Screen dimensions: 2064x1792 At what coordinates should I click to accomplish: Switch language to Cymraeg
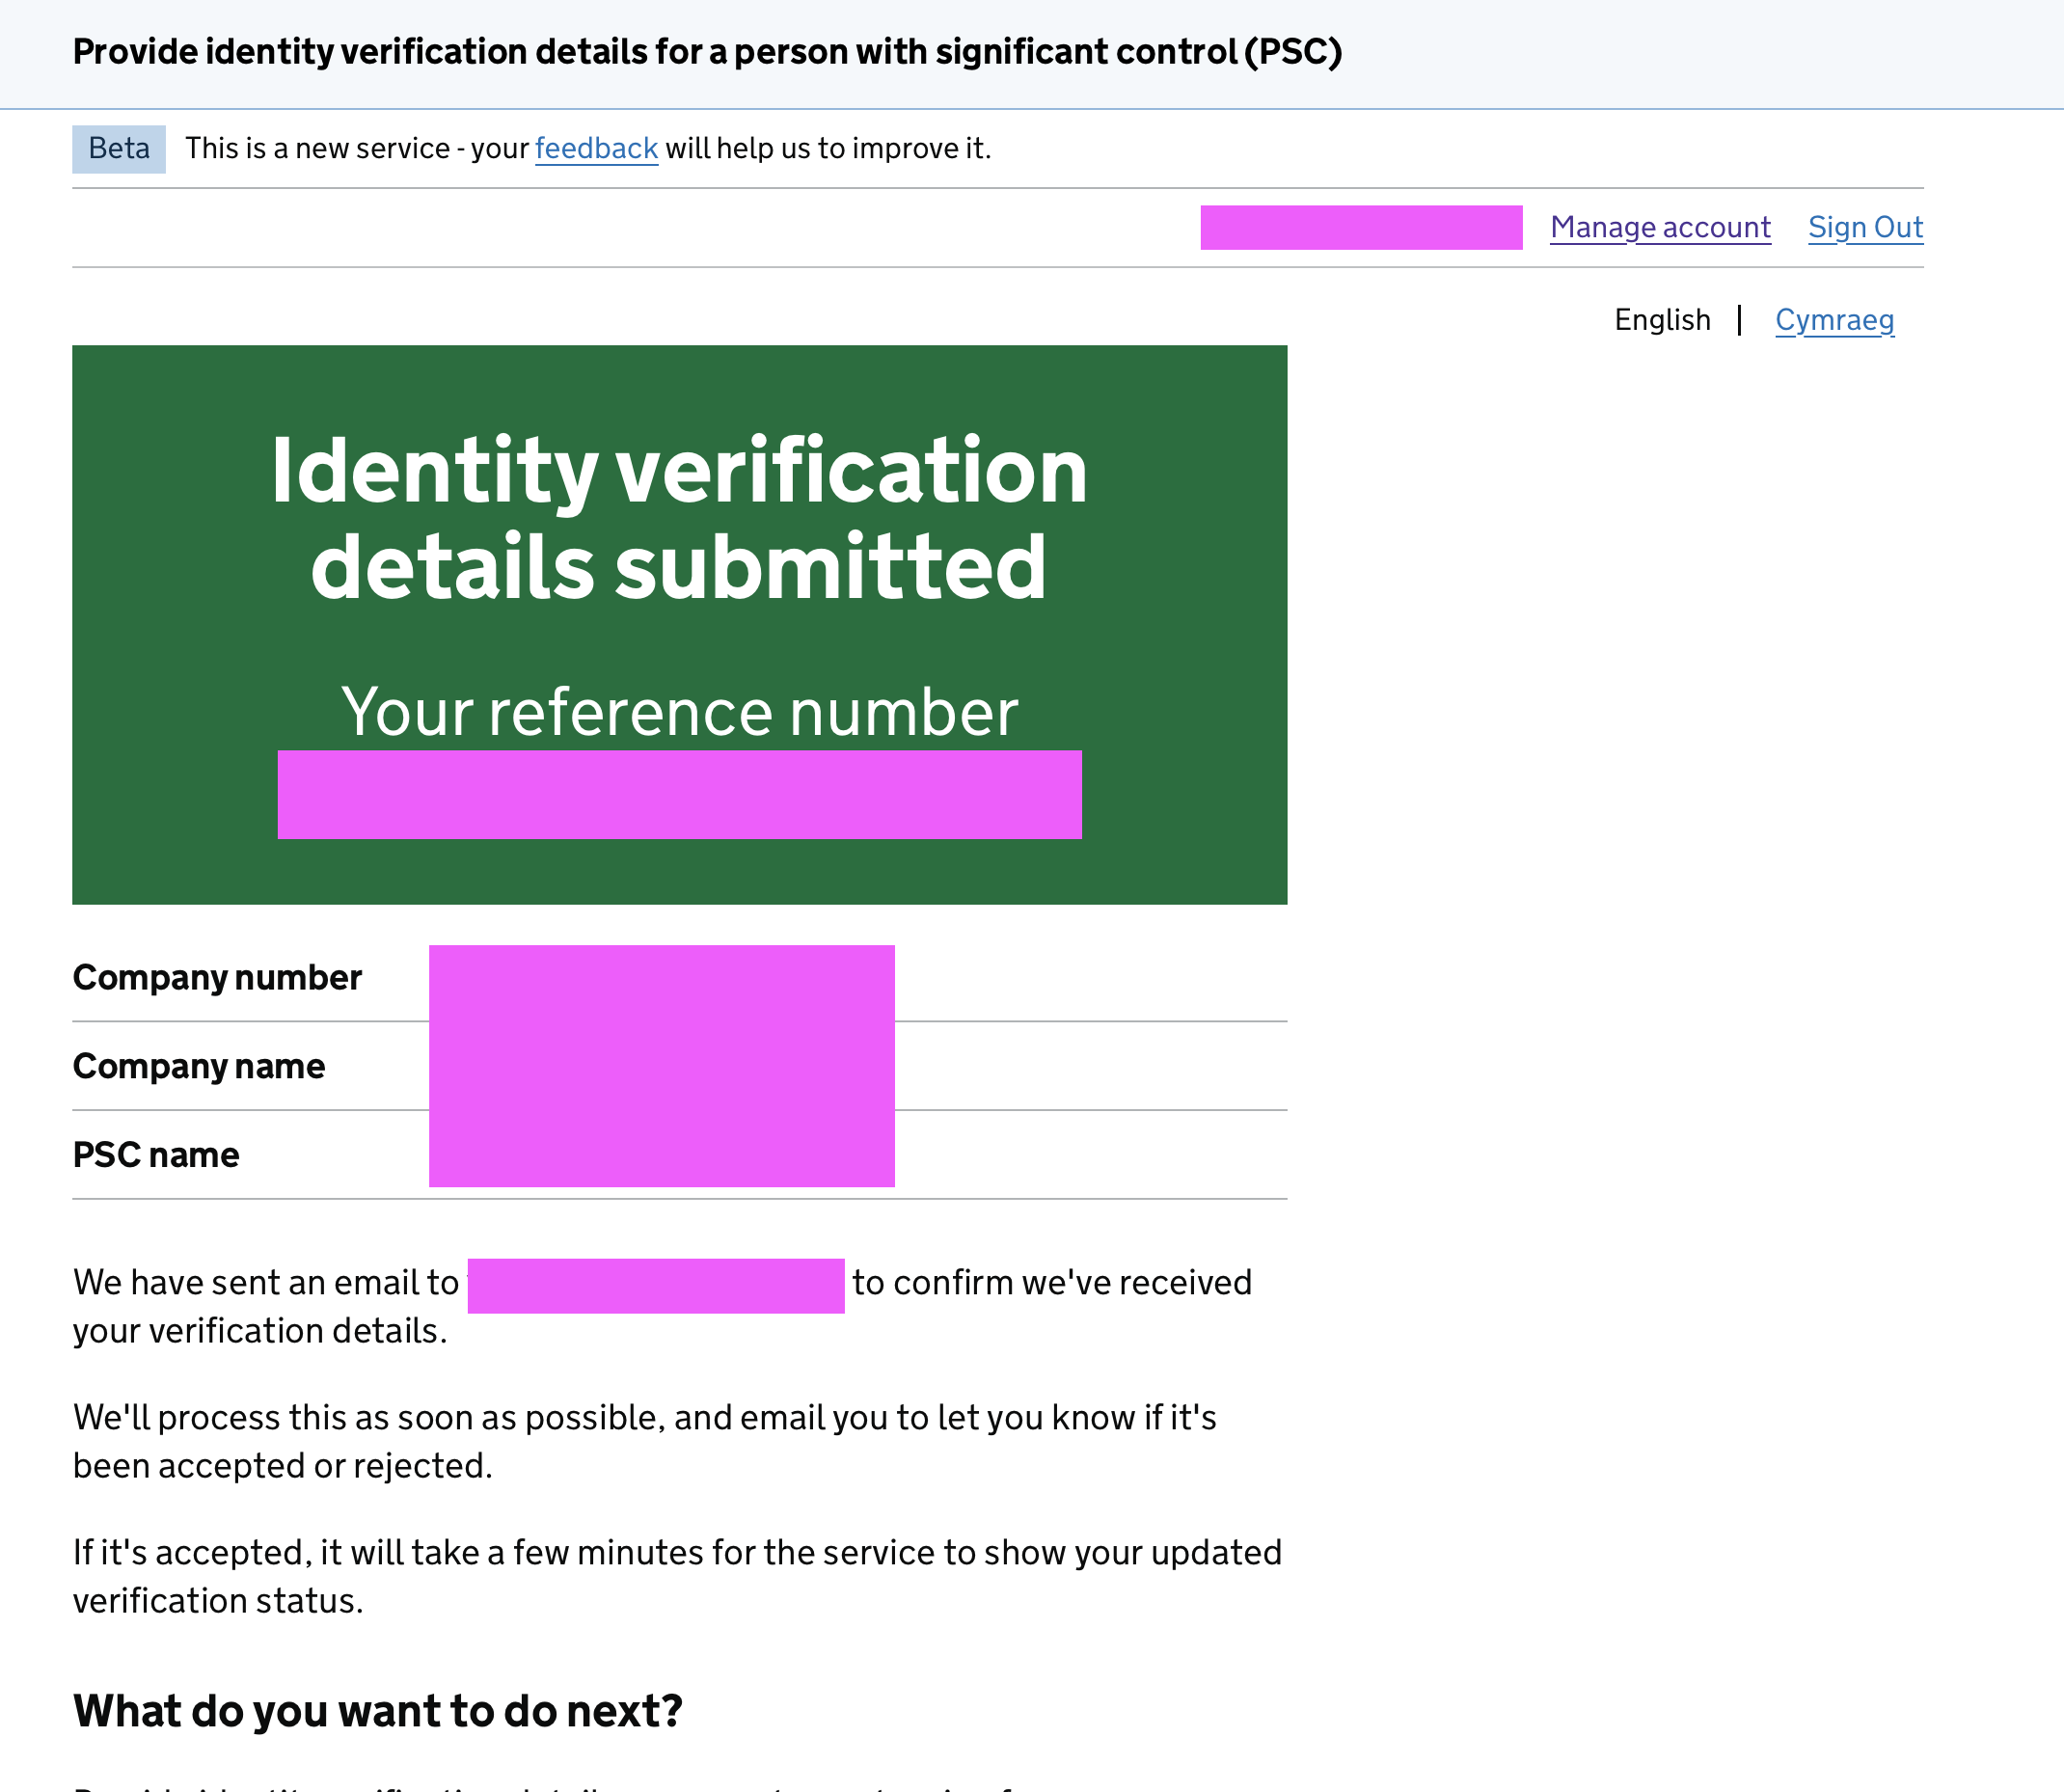point(1834,320)
